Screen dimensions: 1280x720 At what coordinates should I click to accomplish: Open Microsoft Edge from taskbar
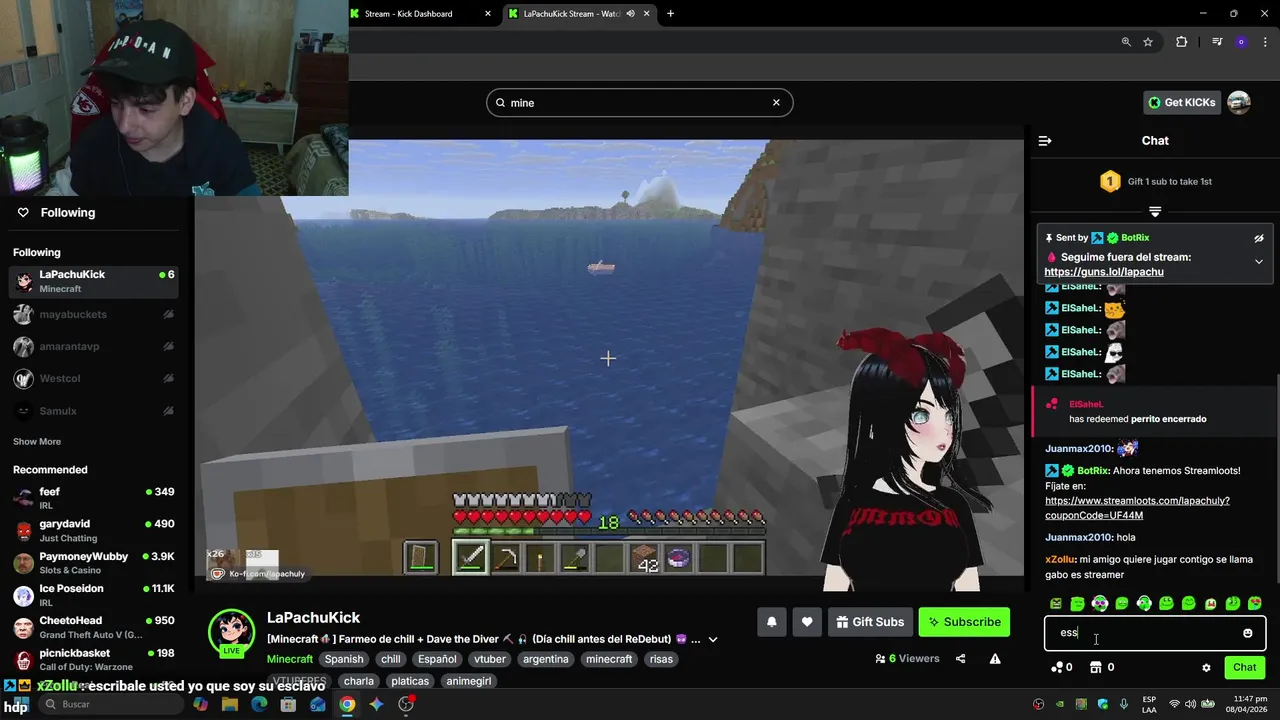259,704
